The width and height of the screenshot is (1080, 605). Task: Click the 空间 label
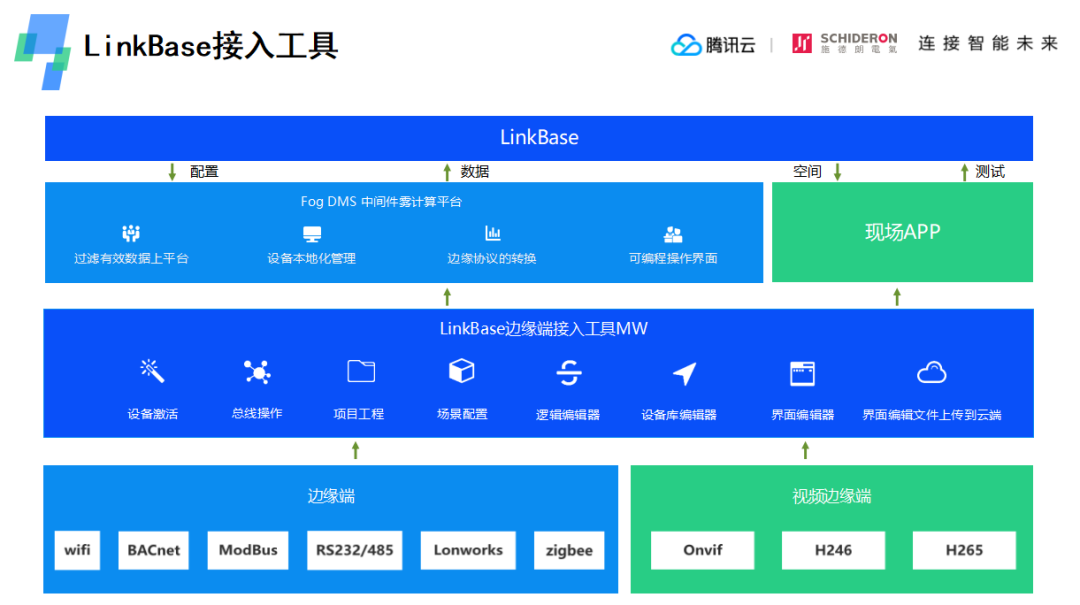point(807,172)
